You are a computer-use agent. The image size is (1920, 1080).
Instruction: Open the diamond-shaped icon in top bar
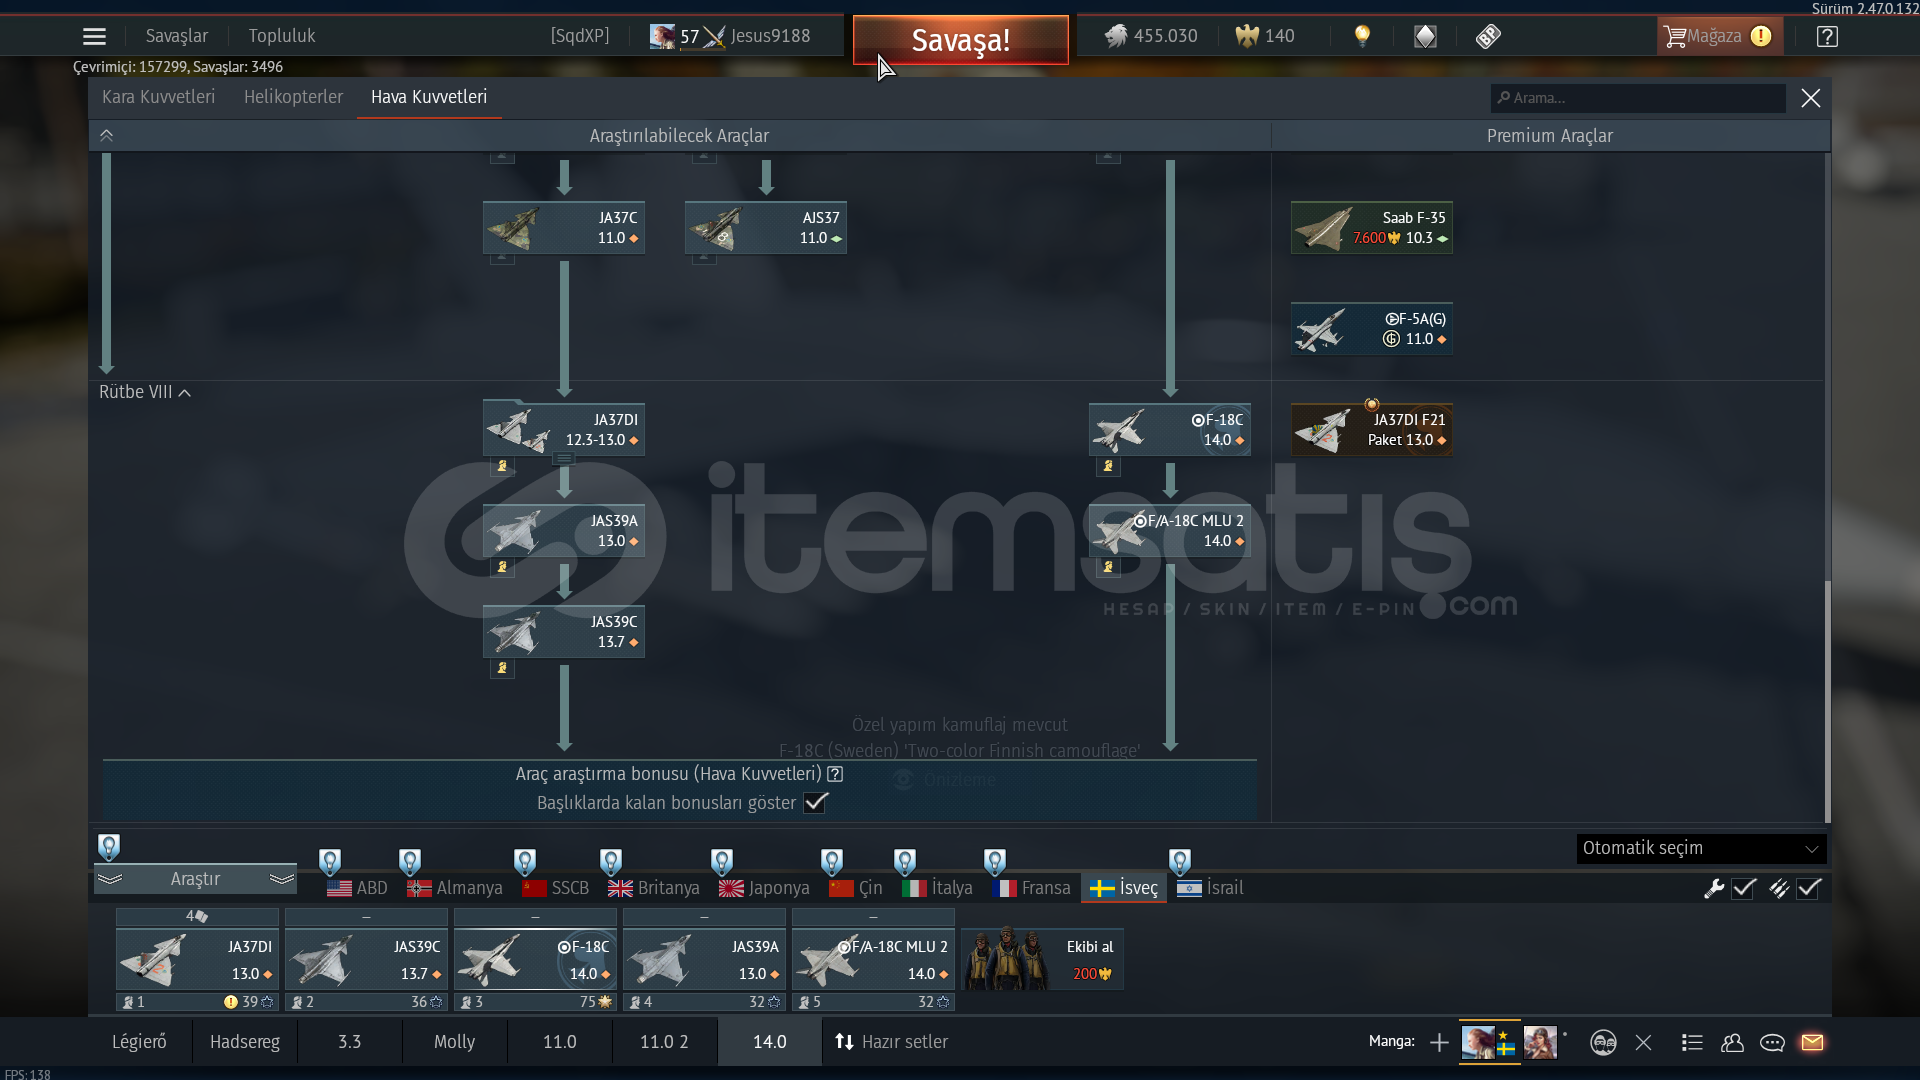coord(1425,36)
